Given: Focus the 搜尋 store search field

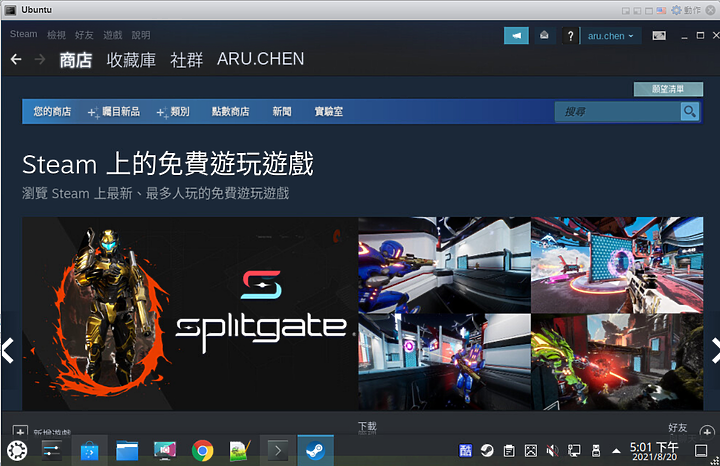Looking at the screenshot, I should point(617,112).
